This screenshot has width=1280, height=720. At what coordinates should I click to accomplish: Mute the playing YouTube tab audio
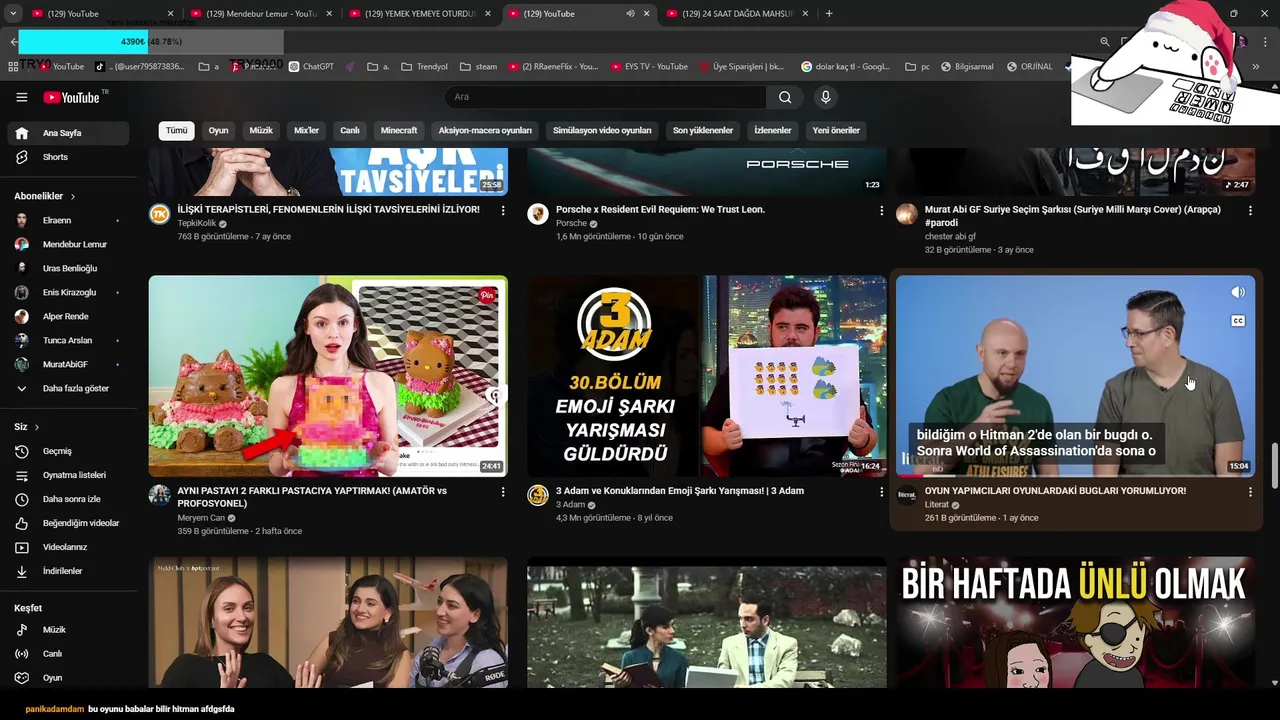630,14
